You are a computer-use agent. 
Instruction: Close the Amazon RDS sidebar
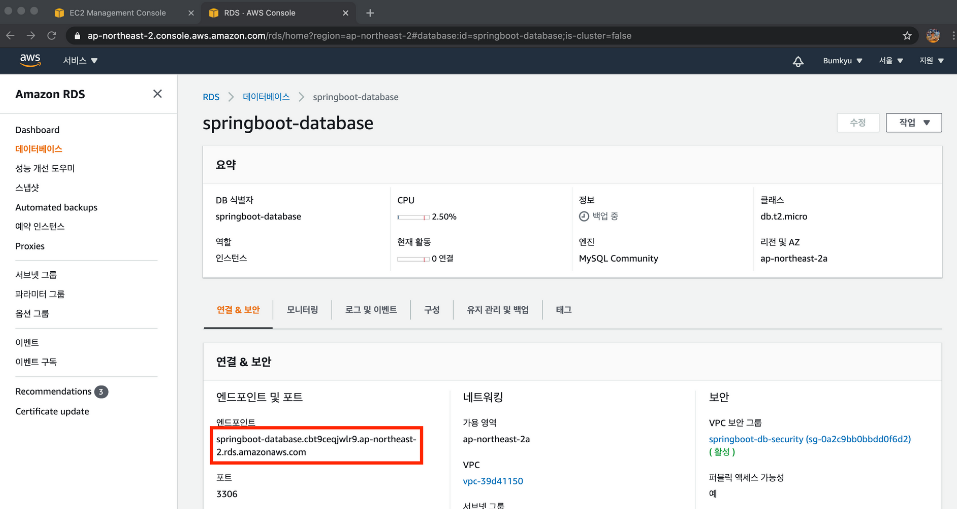157,93
